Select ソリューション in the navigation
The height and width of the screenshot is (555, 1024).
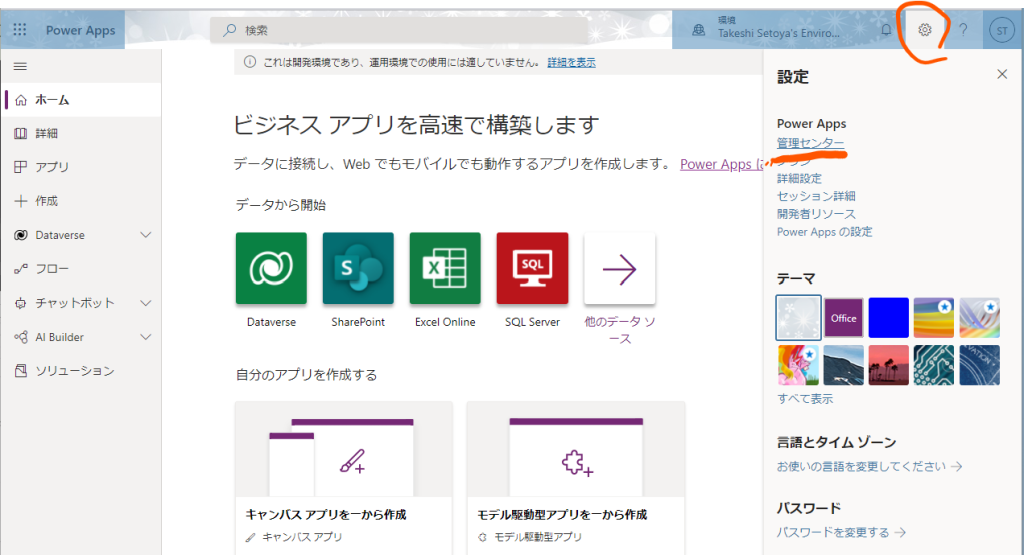pyautogui.click(x=82, y=371)
